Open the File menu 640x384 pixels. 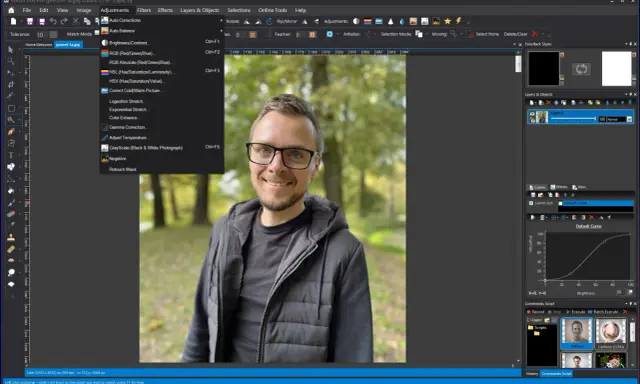[27, 10]
